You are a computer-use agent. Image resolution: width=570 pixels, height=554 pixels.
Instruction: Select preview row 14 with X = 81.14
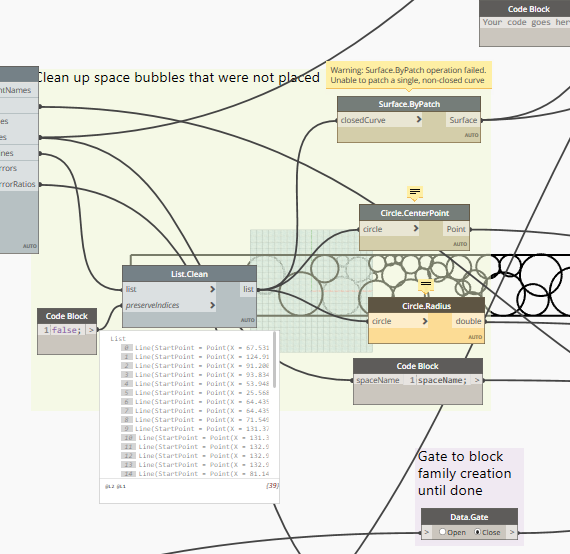(195, 474)
